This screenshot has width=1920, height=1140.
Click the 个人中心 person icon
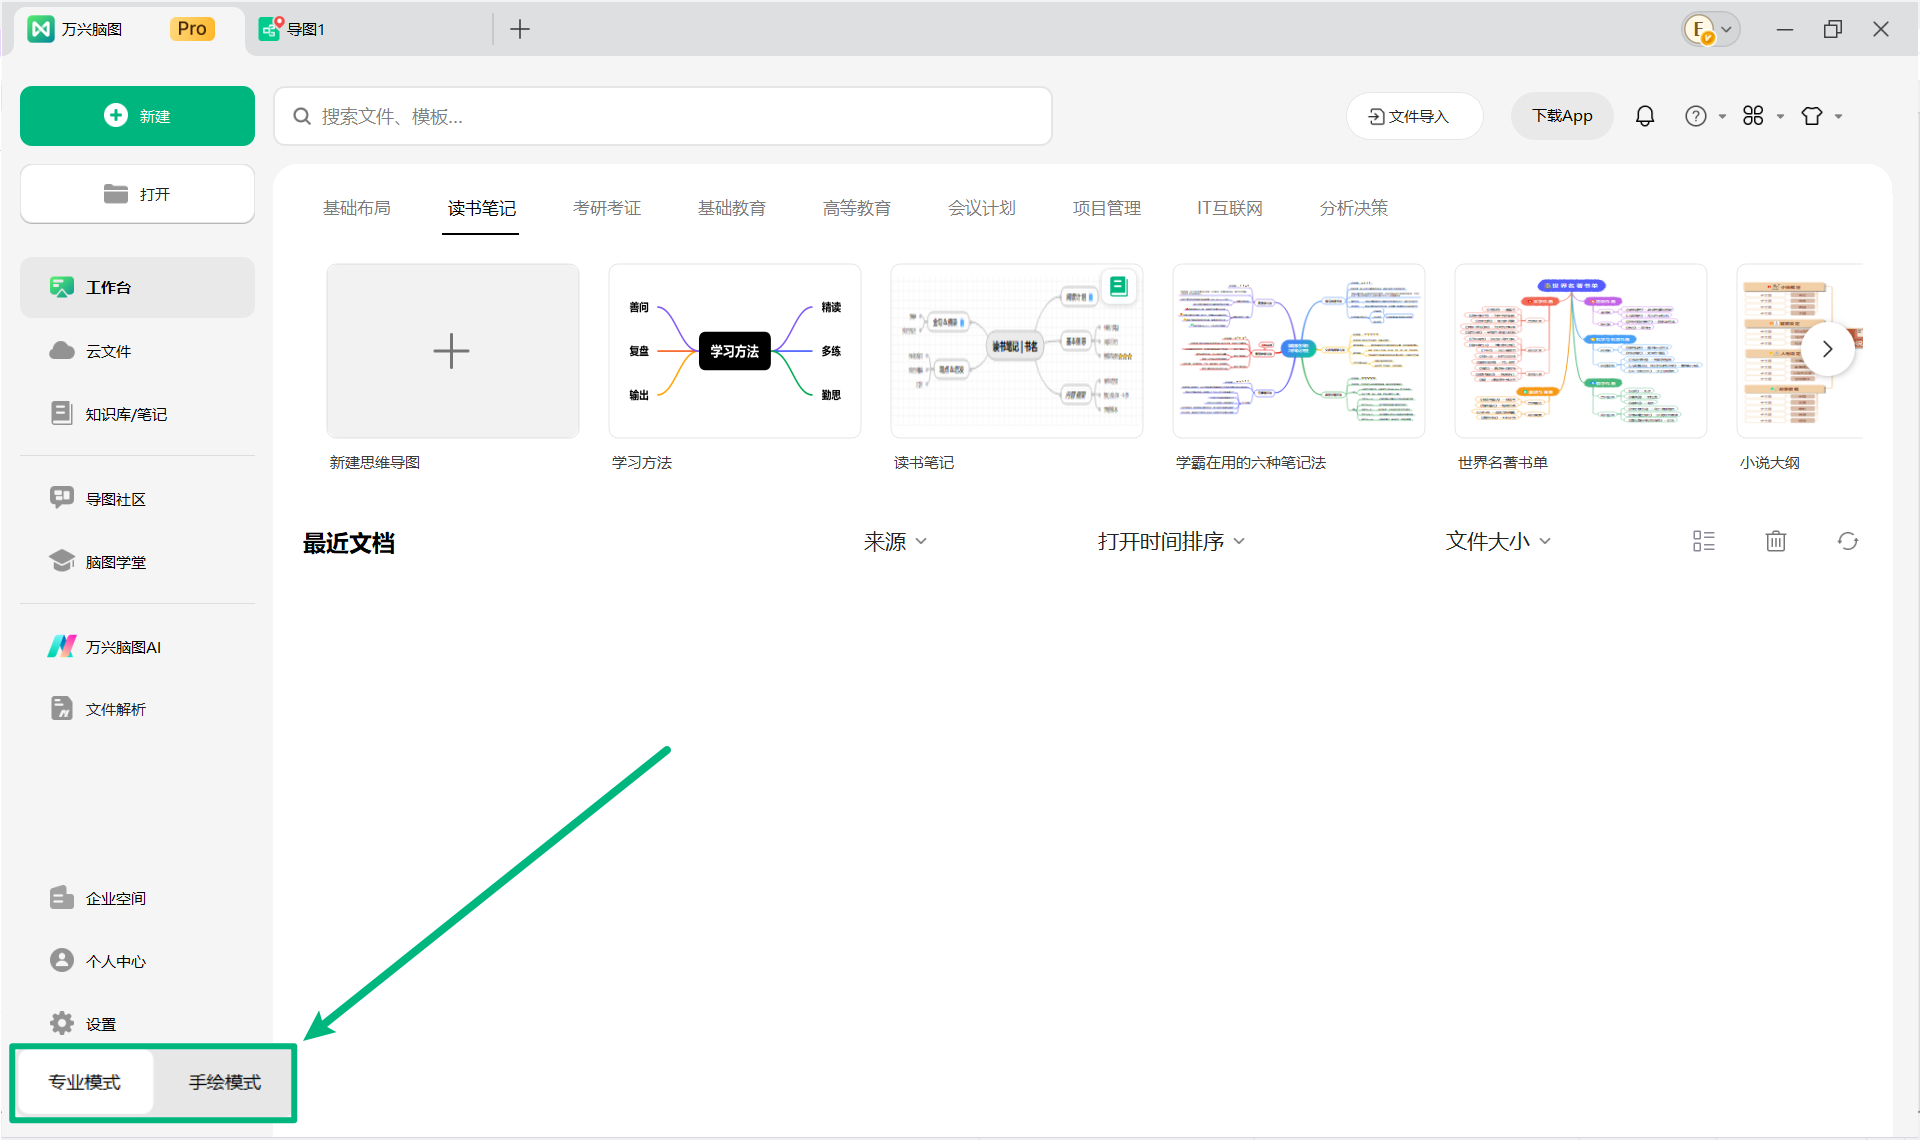pos(62,960)
